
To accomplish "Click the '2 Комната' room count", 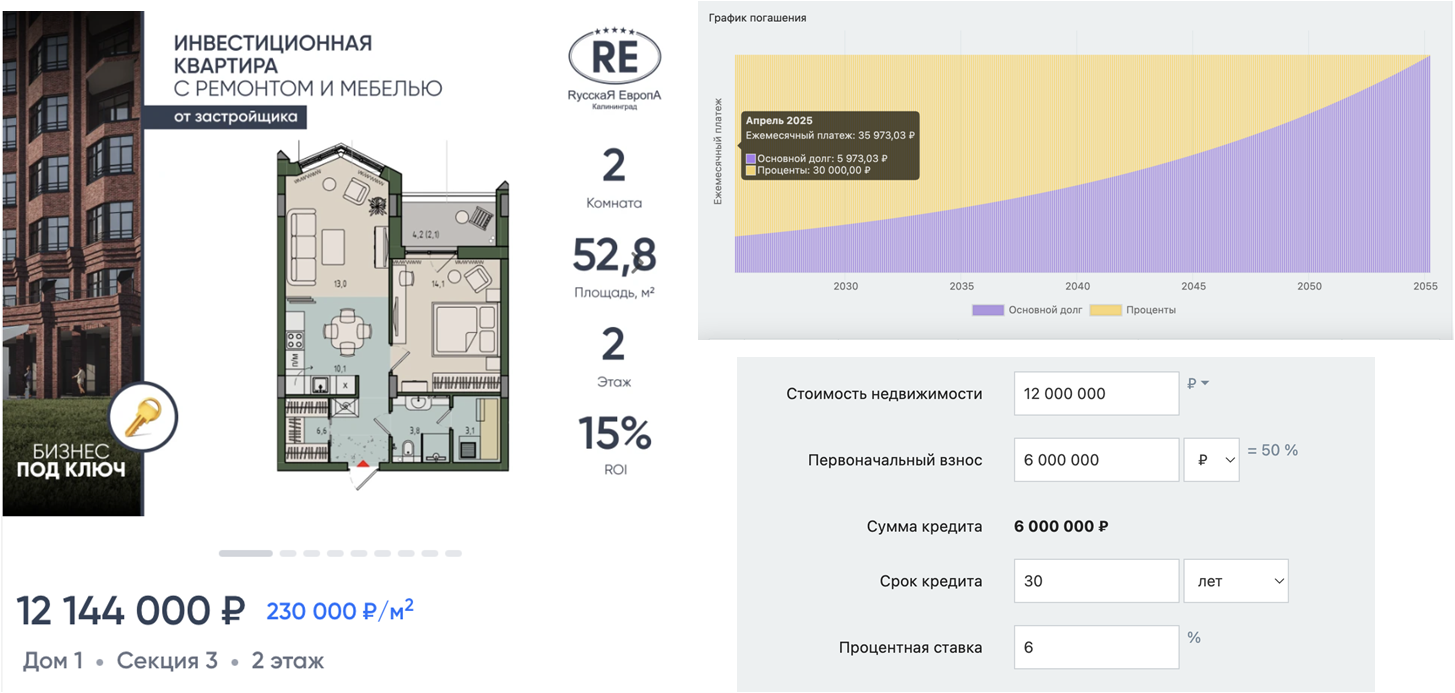I will coord(614,180).
